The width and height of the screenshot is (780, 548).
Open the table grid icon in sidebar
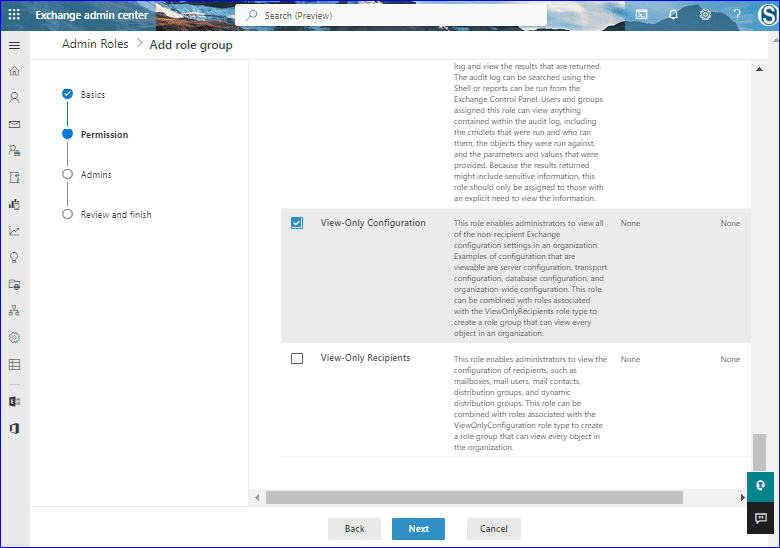point(14,365)
